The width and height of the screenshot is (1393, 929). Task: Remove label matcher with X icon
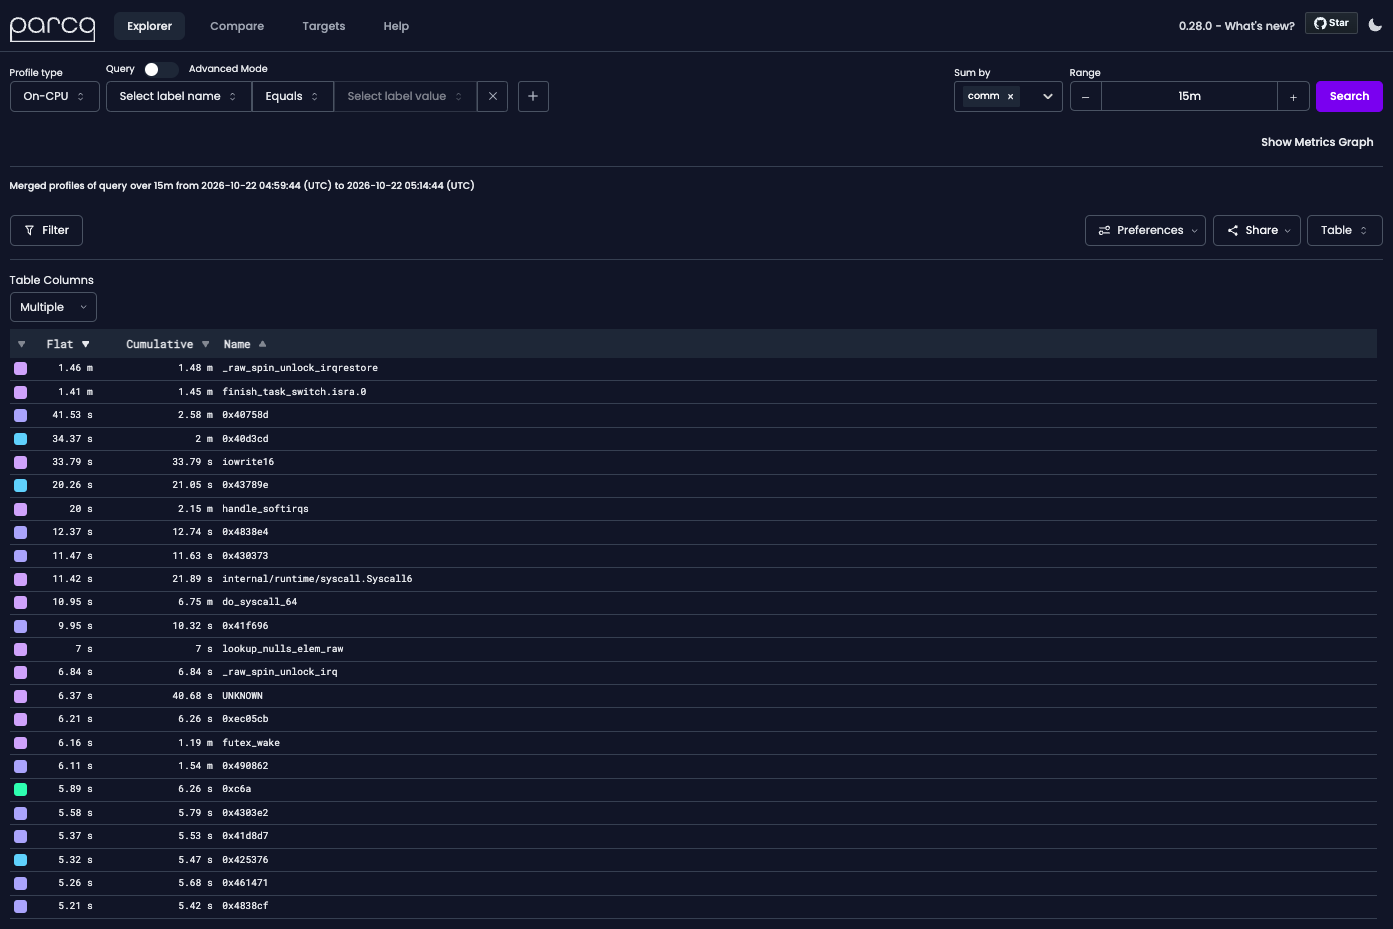[493, 96]
